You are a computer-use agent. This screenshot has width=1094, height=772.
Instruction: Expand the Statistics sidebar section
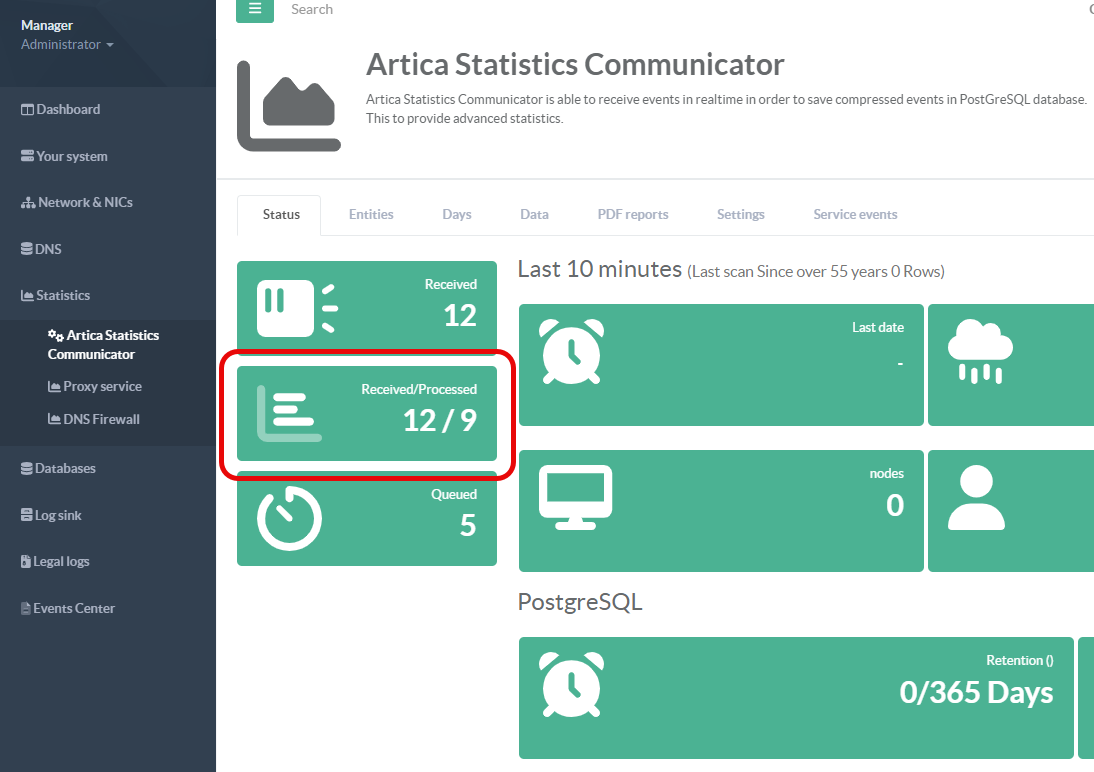click(62, 296)
